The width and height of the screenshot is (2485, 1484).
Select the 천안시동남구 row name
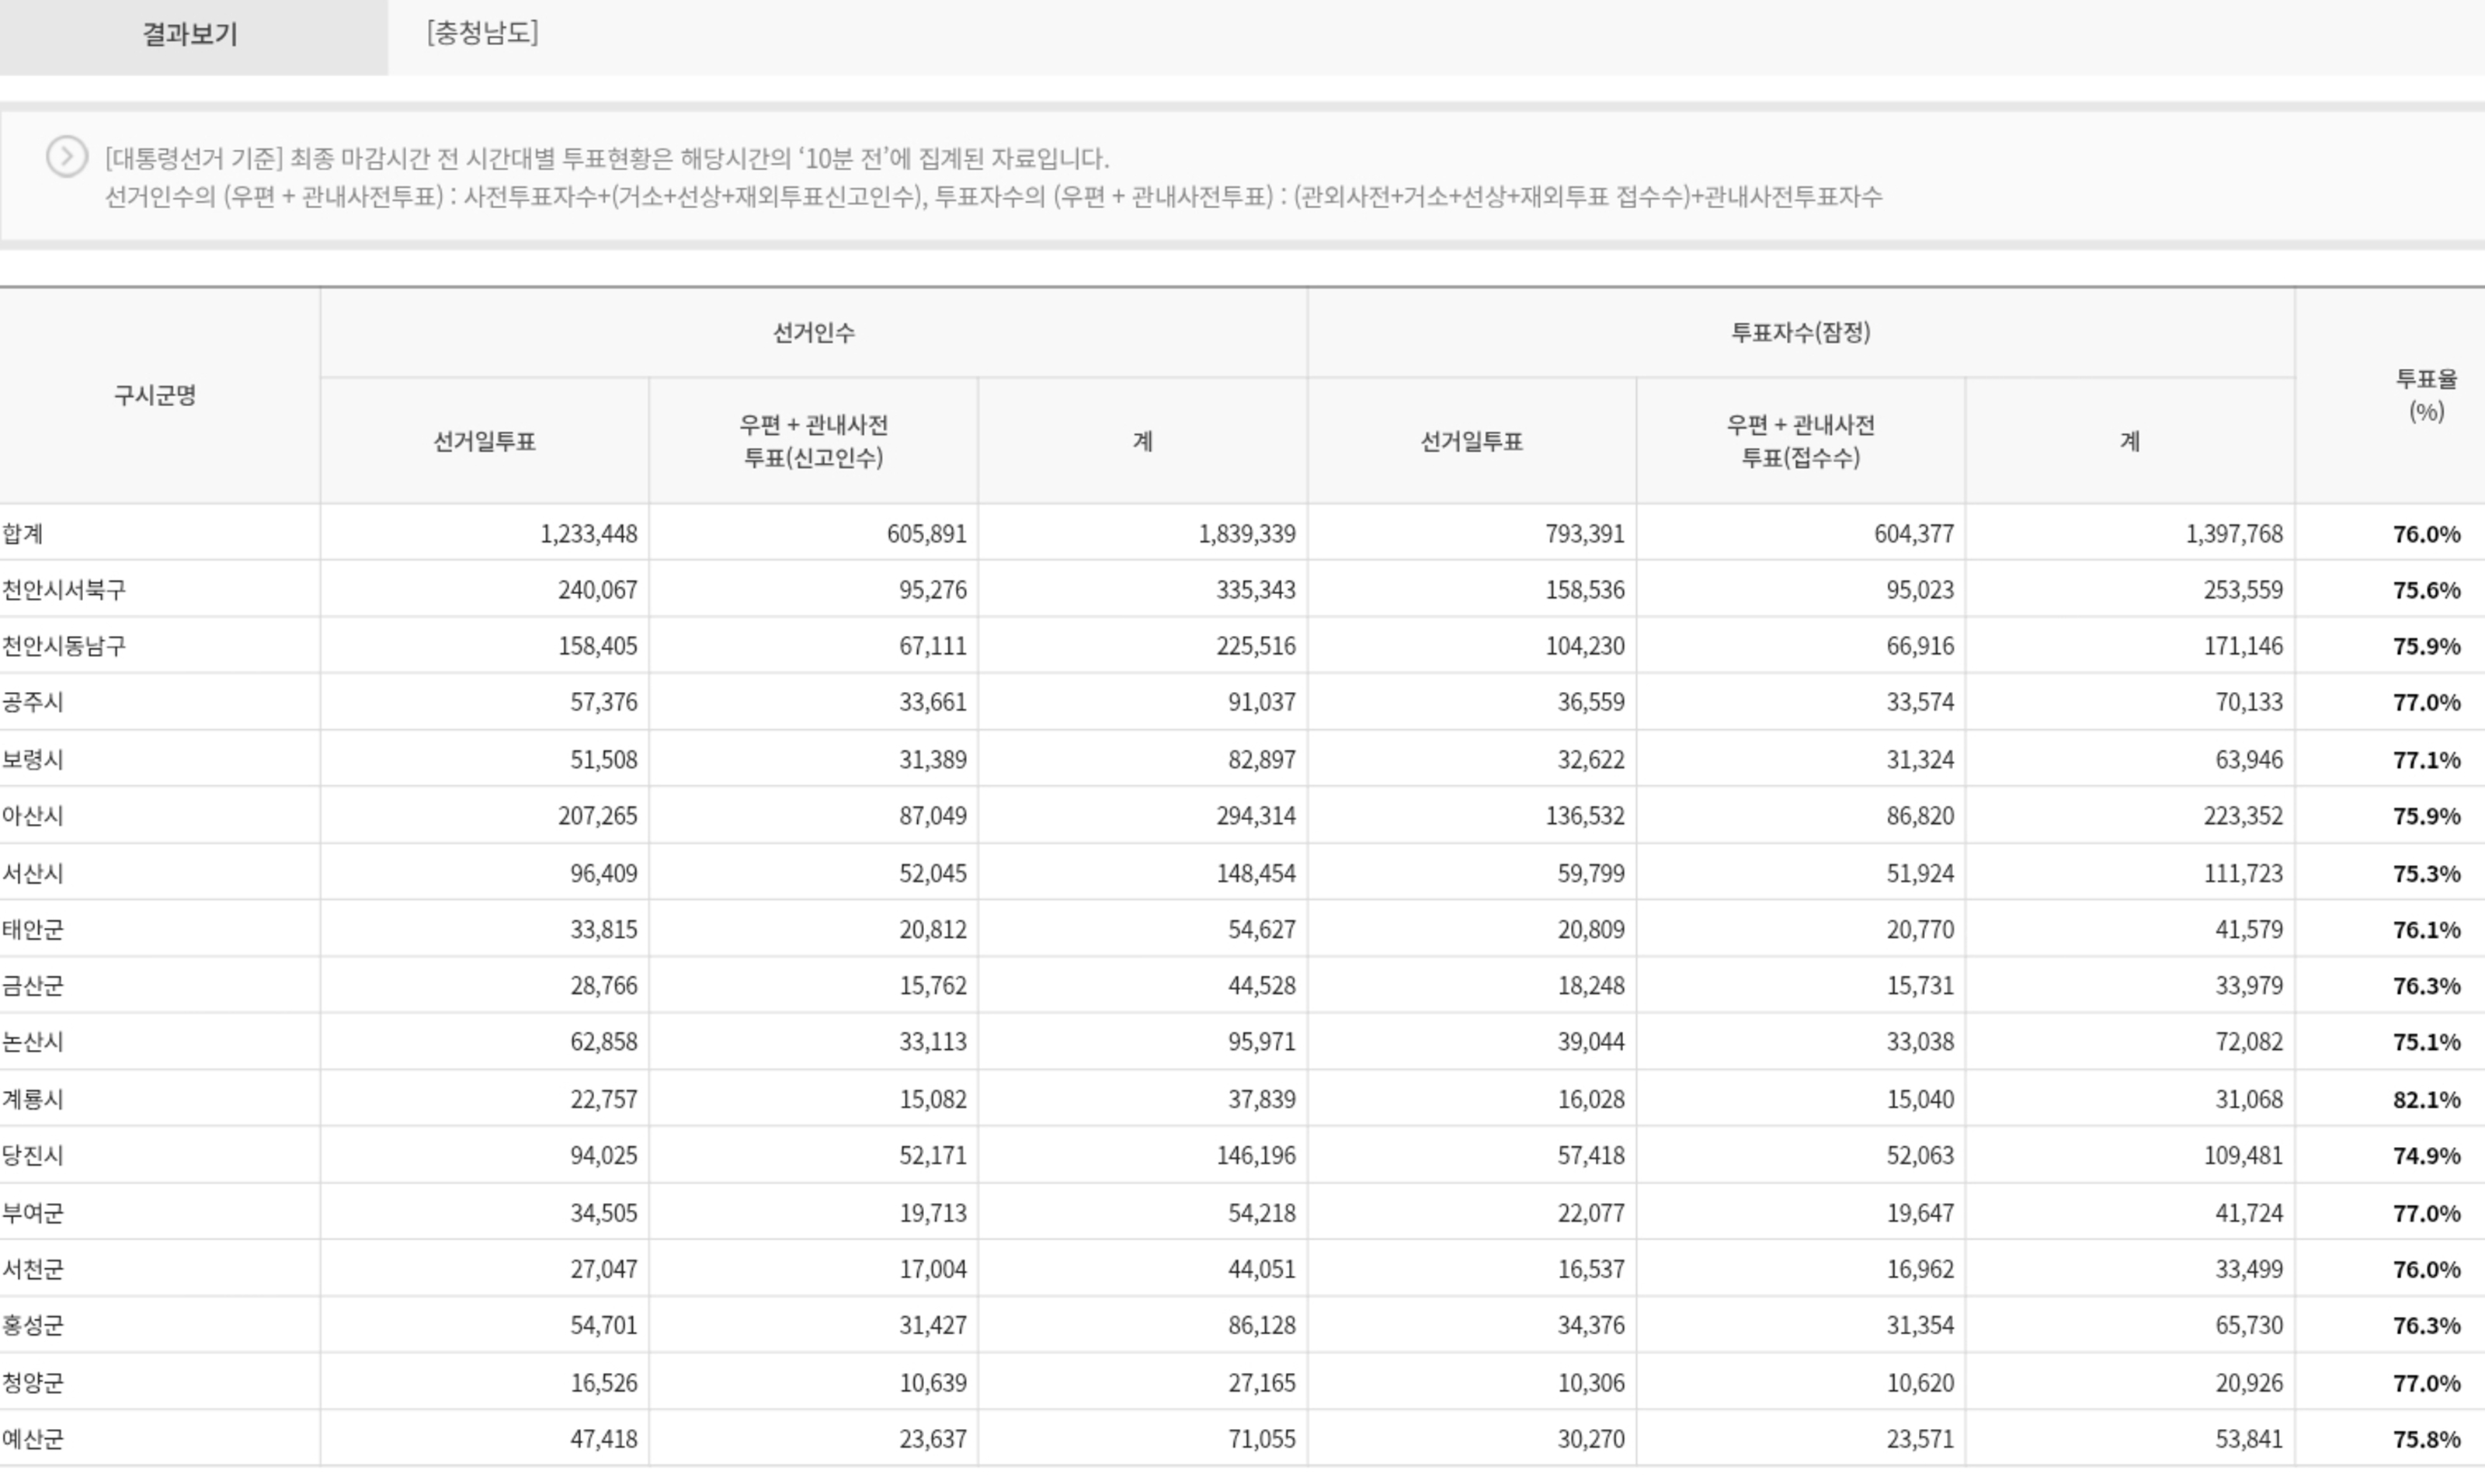[64, 646]
